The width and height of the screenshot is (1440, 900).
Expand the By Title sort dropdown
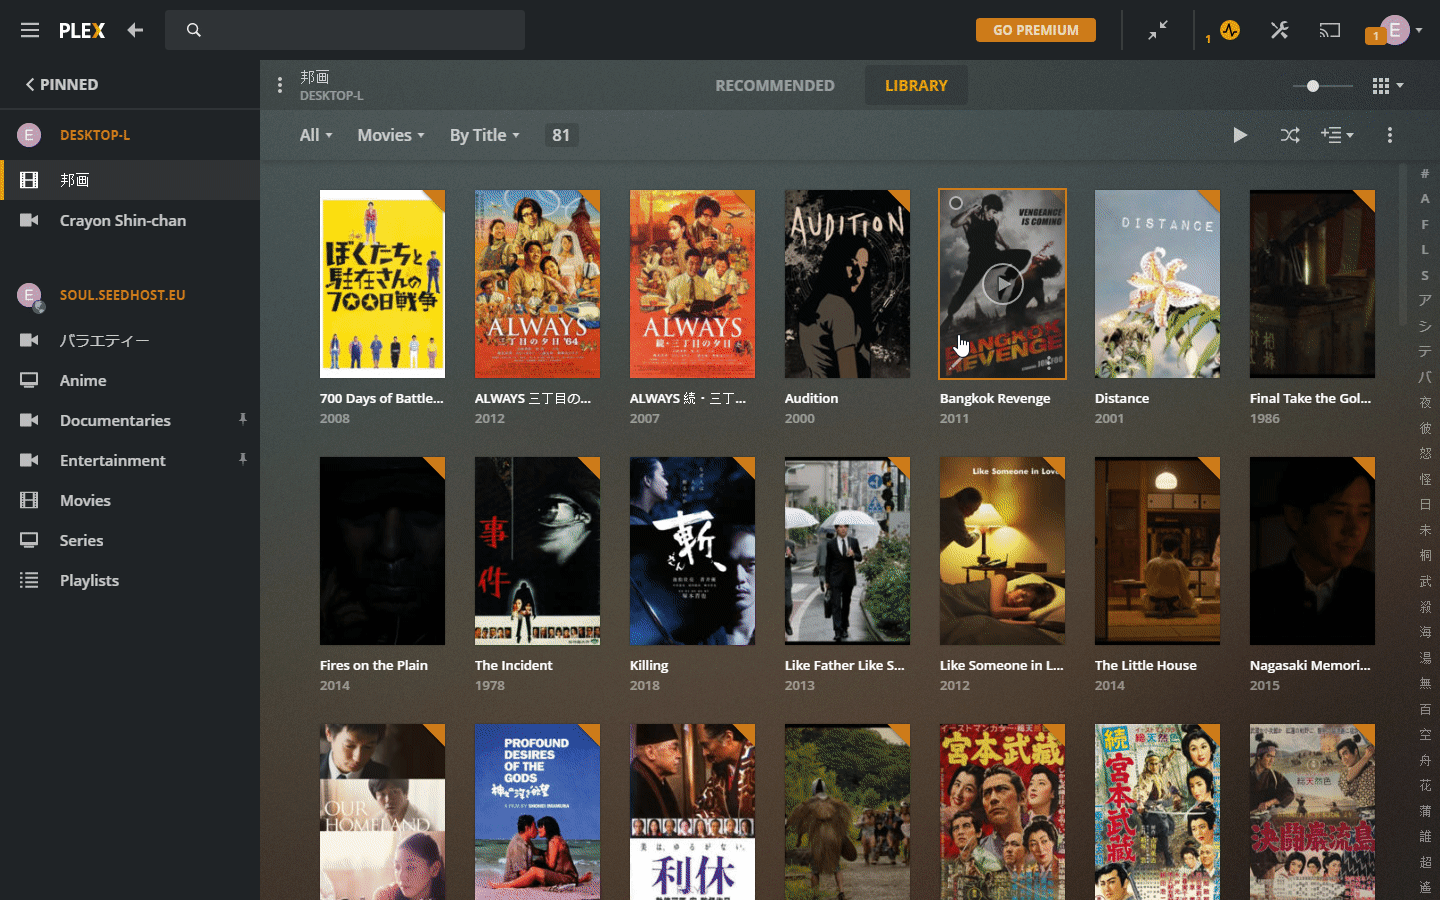pyautogui.click(x=485, y=135)
